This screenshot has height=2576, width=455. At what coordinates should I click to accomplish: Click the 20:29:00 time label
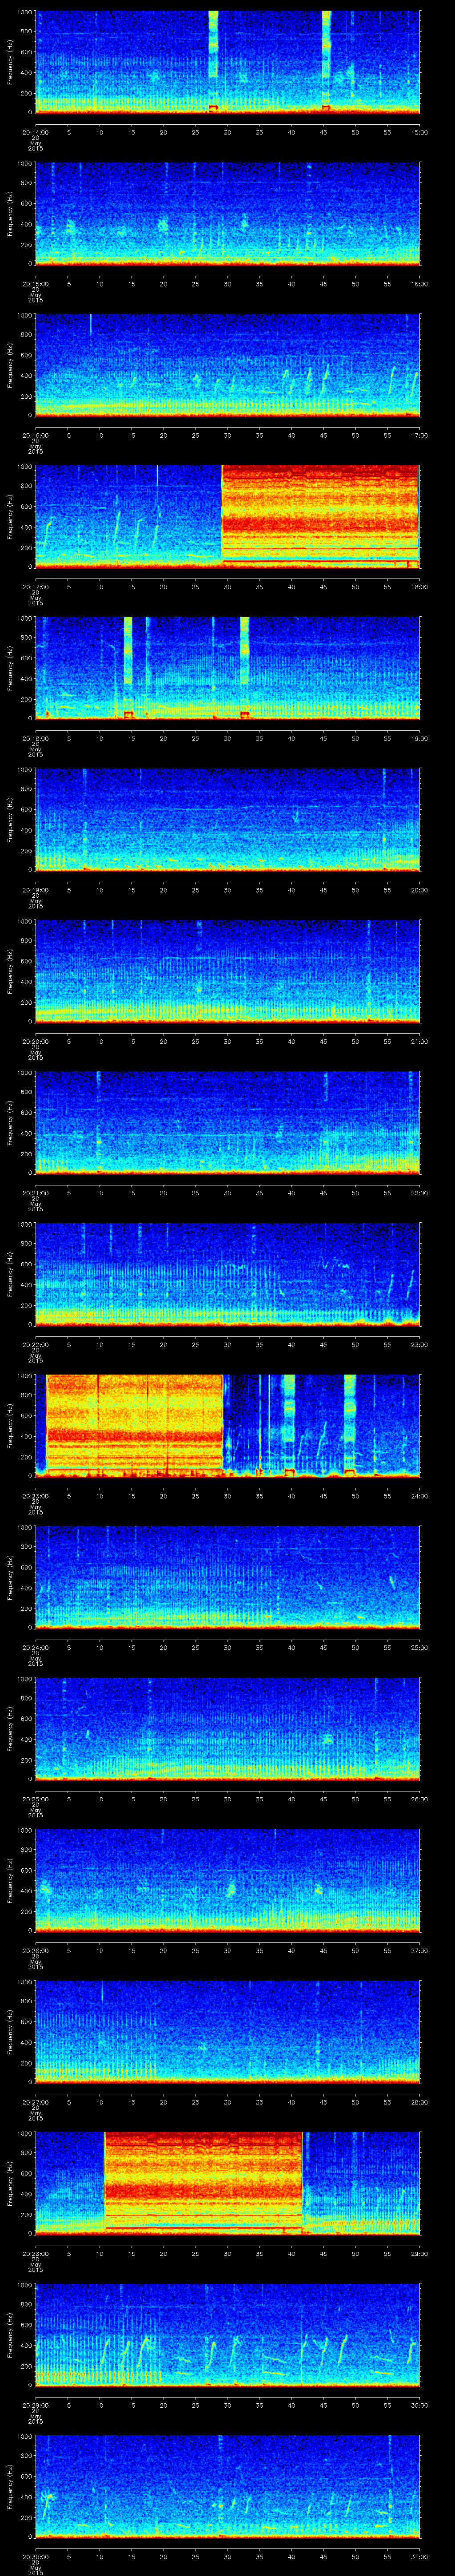tap(35, 2404)
